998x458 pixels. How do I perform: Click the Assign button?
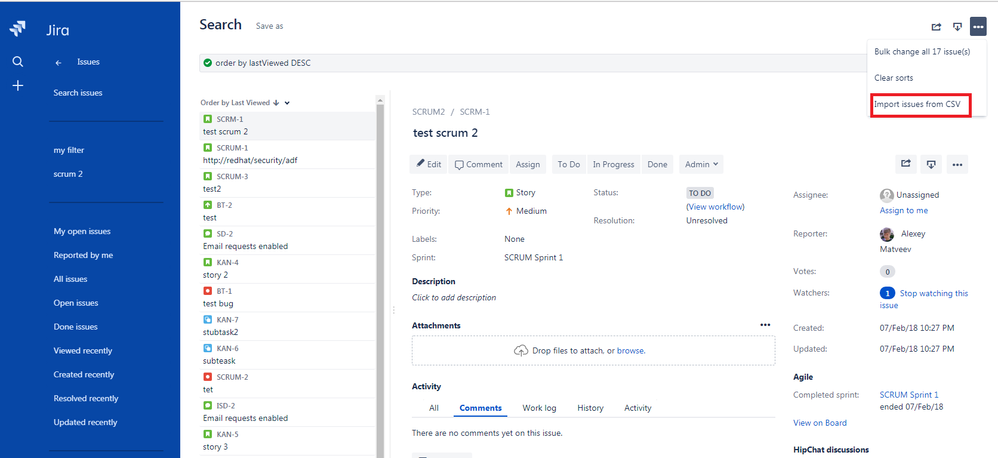pos(528,164)
